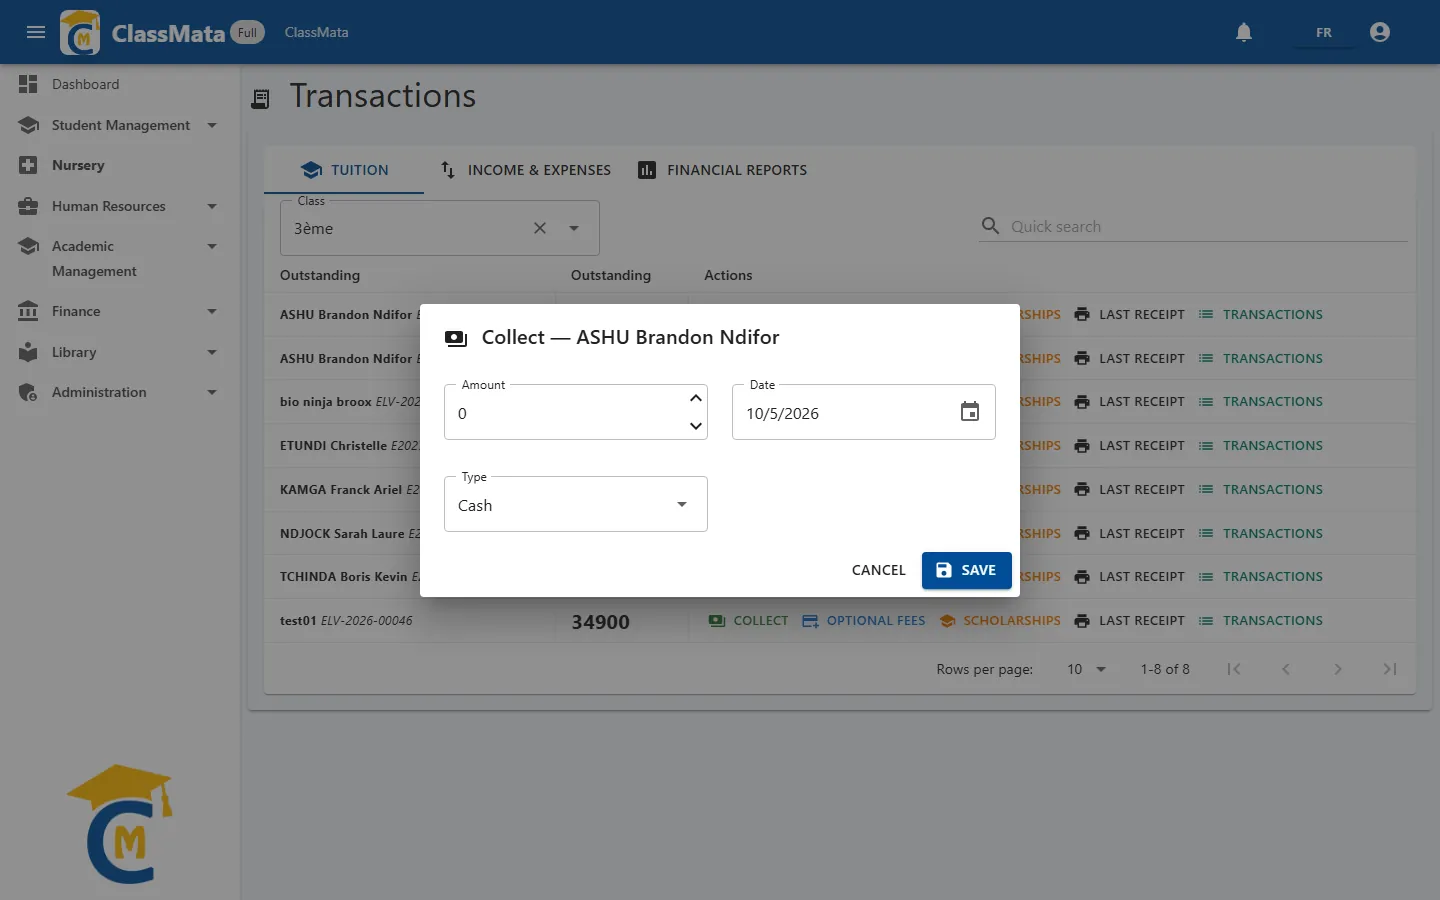Viewport: 1440px width, 900px height.
Task: Switch language with the FR button
Action: 1324,32
